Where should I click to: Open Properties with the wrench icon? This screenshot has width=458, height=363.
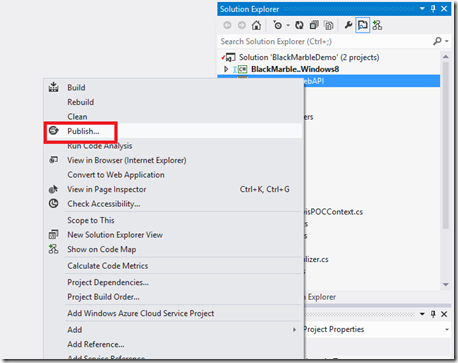pyautogui.click(x=348, y=25)
